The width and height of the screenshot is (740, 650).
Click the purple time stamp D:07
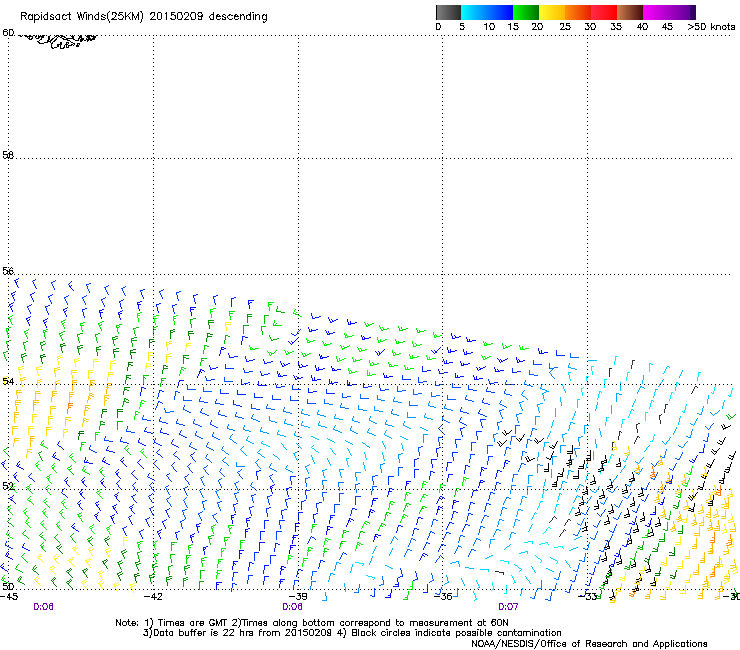pos(508,607)
